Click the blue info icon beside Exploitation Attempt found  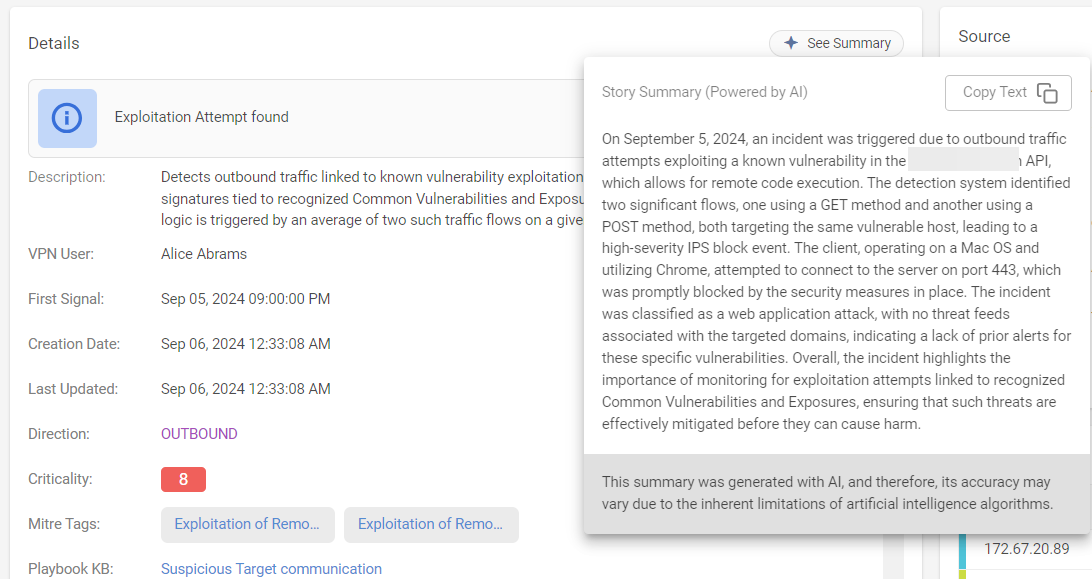(x=66, y=118)
